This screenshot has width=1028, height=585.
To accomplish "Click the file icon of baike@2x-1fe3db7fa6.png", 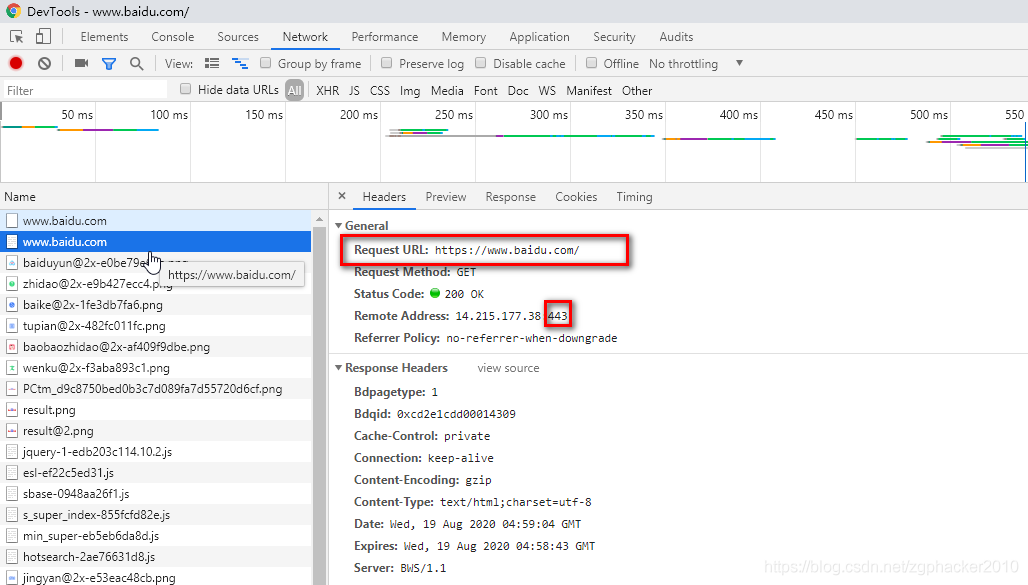I will point(12,305).
